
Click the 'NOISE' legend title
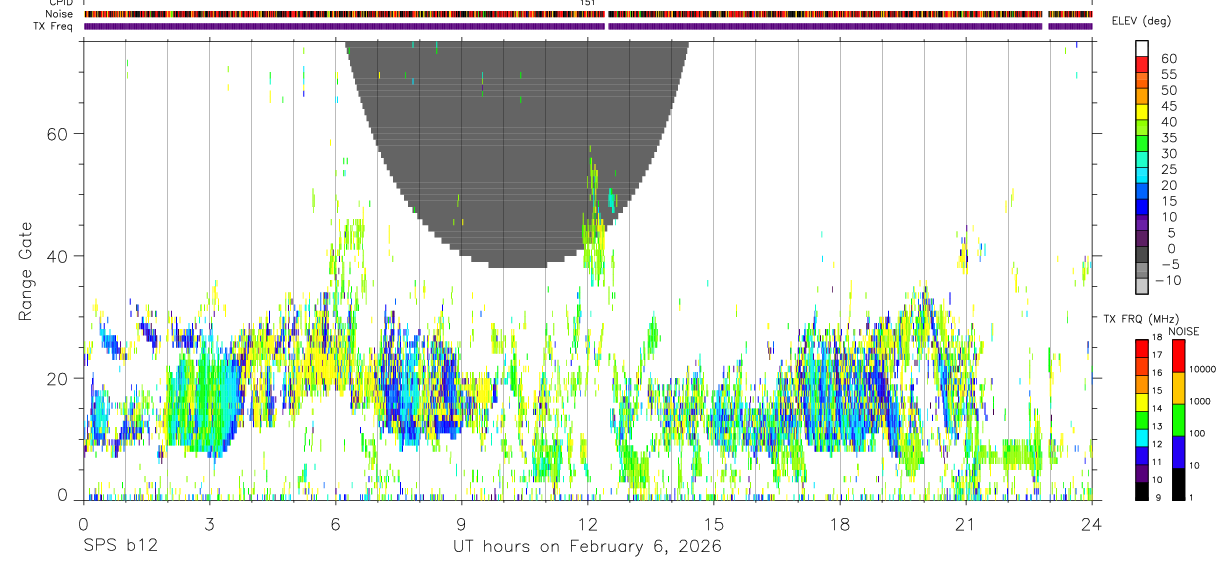click(1183, 331)
